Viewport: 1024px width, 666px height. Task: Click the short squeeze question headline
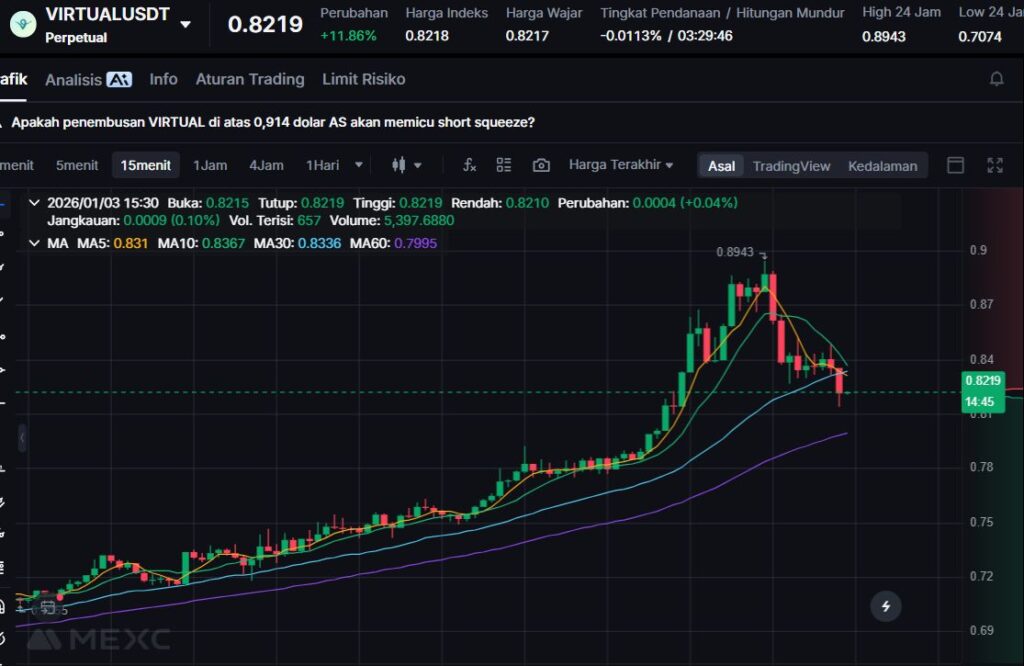point(272,122)
